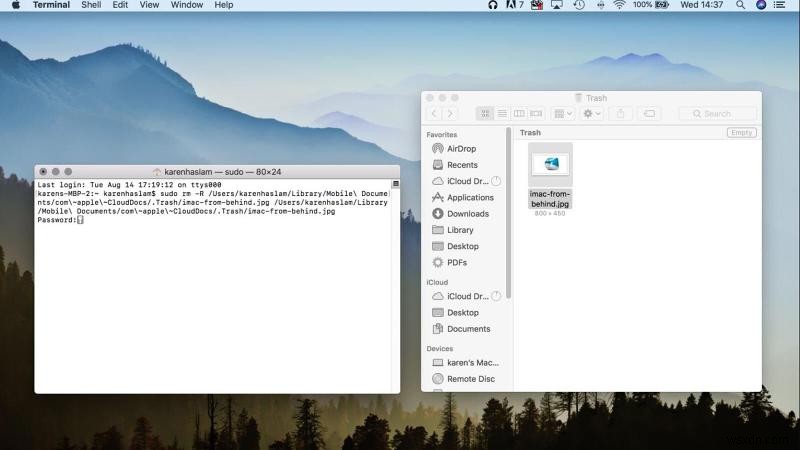Open Downloads folder from sidebar
This screenshot has height=450, width=800.
click(467, 214)
